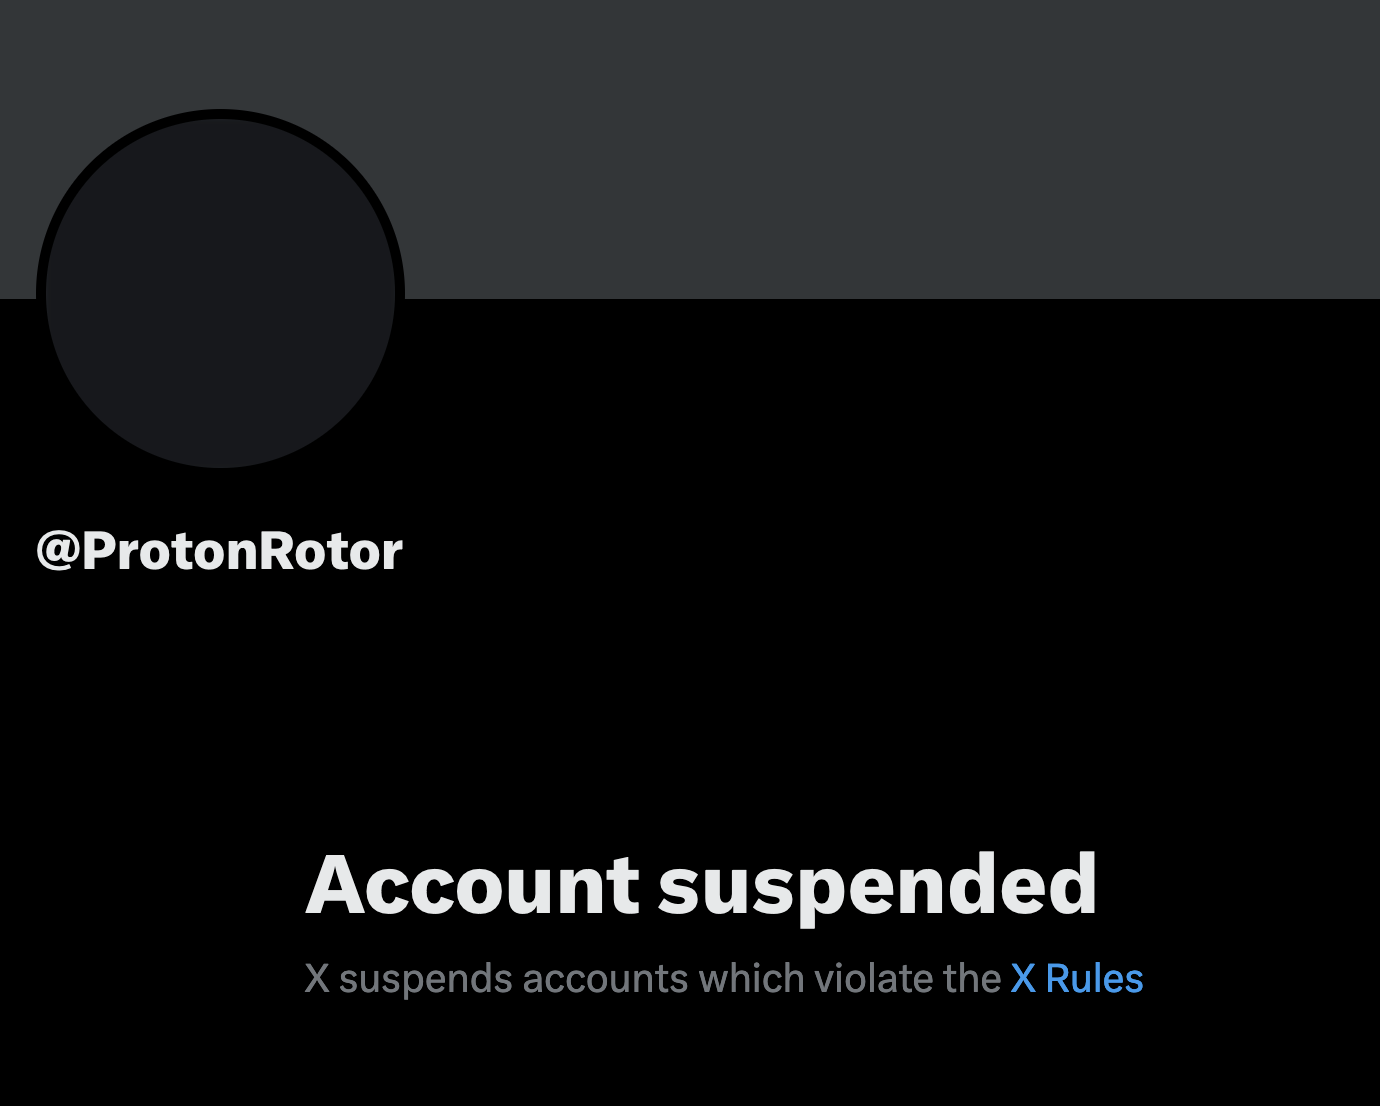This screenshot has width=1380, height=1106.
Task: Click the word "Account" in the heading
Action: 472,885
